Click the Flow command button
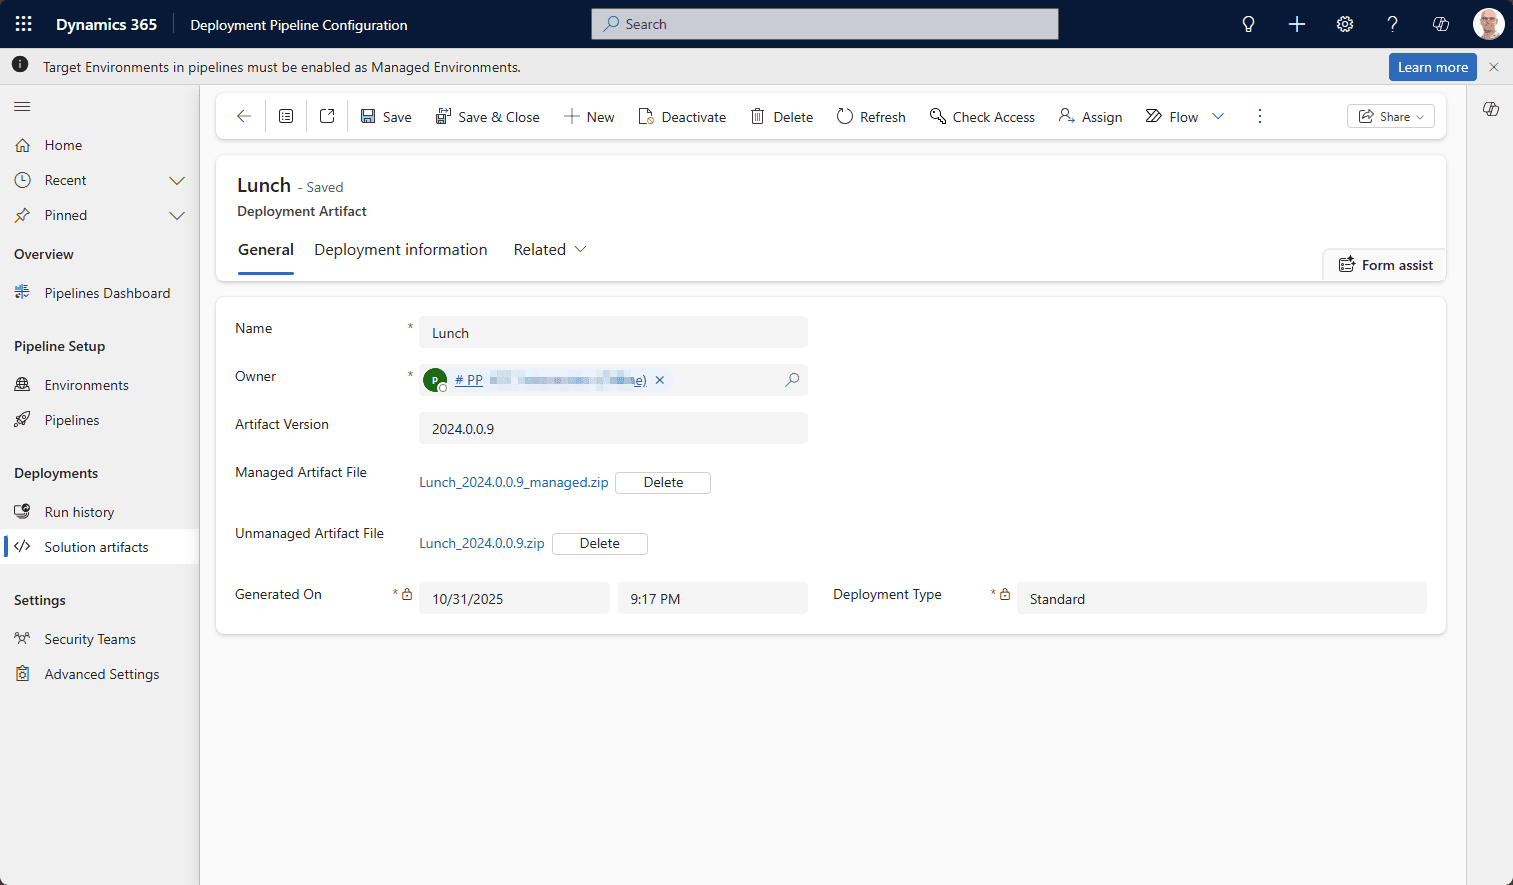This screenshot has height=885, width=1513. [x=1172, y=117]
